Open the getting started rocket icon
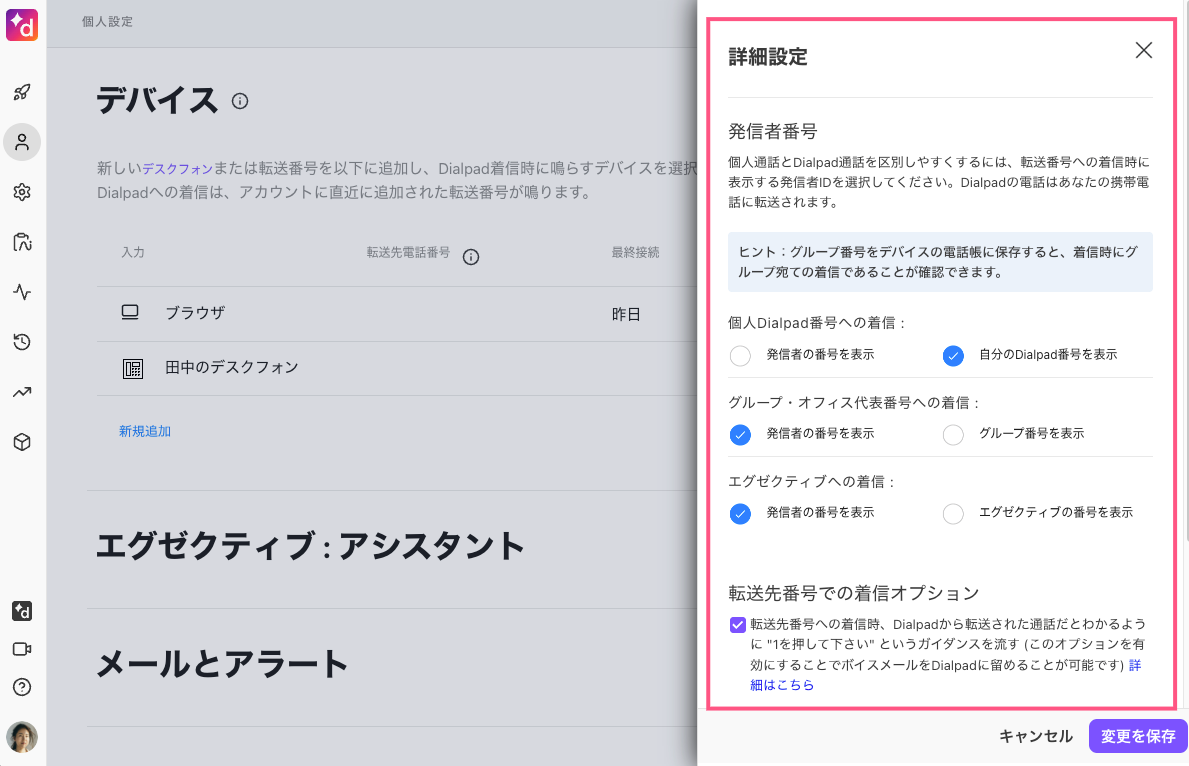 22,92
